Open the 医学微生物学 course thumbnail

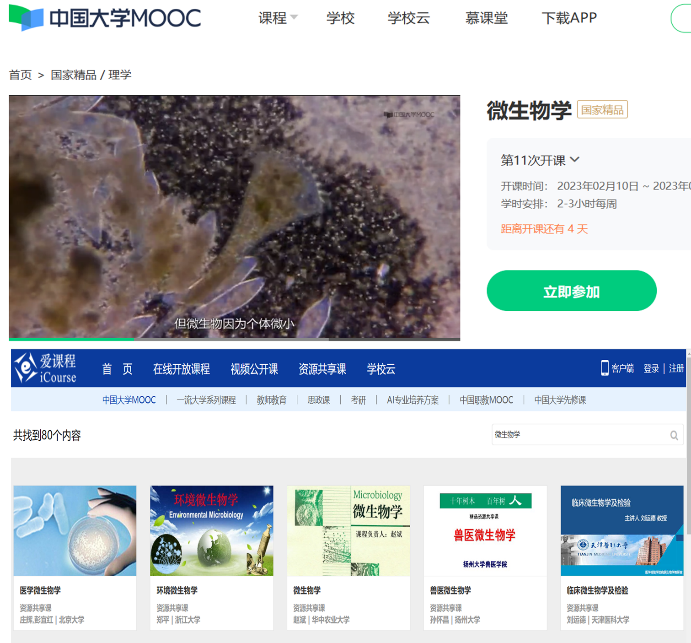[74, 530]
